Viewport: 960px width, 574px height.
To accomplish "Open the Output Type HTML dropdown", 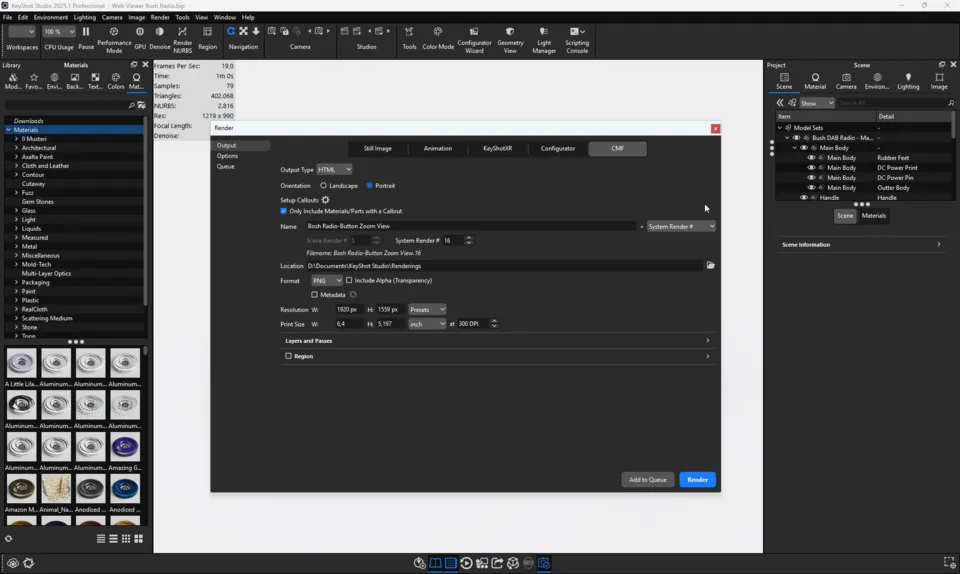I will pyautogui.click(x=334, y=170).
